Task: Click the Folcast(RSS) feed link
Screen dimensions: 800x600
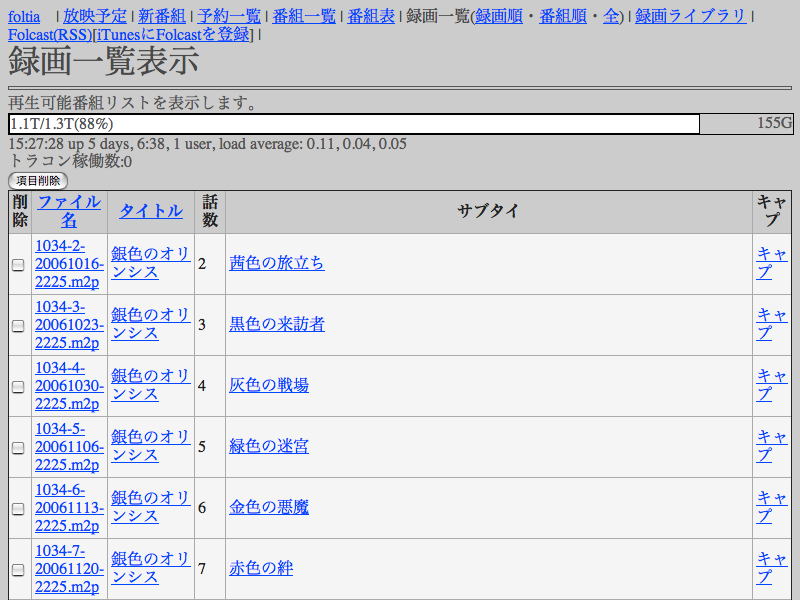Action: [x=50, y=35]
